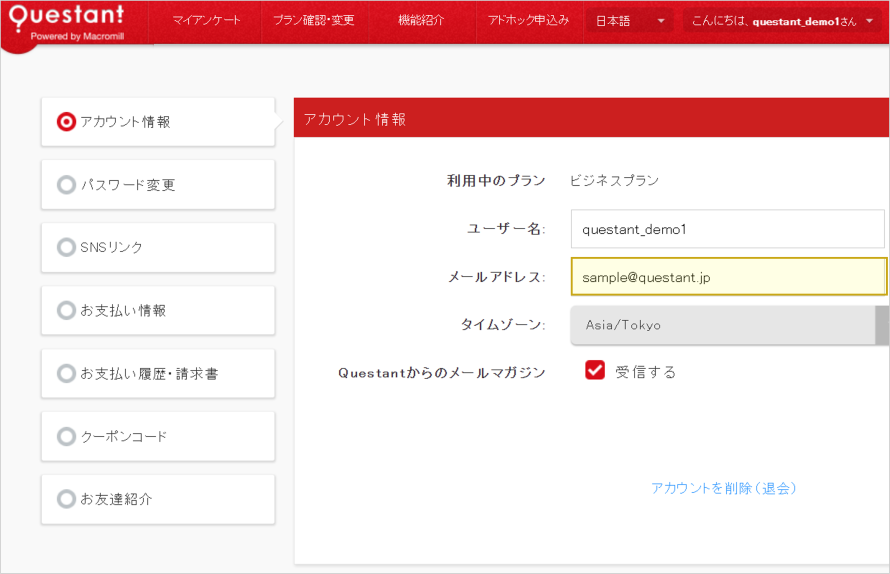This screenshot has height=574, width=890.
Task: Click the アカウント情報 panel header
Action: tap(590, 119)
